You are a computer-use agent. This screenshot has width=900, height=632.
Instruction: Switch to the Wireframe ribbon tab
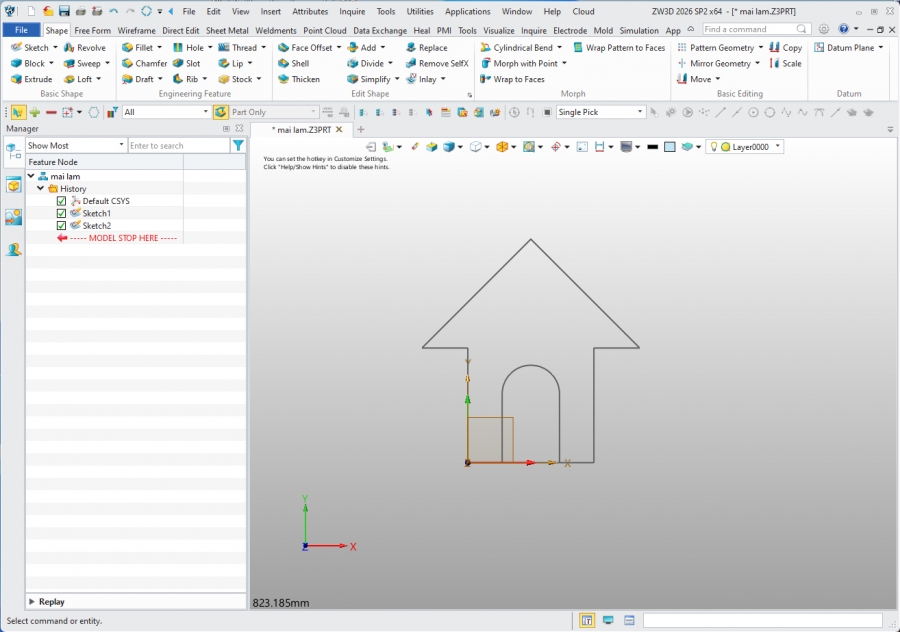[137, 30]
